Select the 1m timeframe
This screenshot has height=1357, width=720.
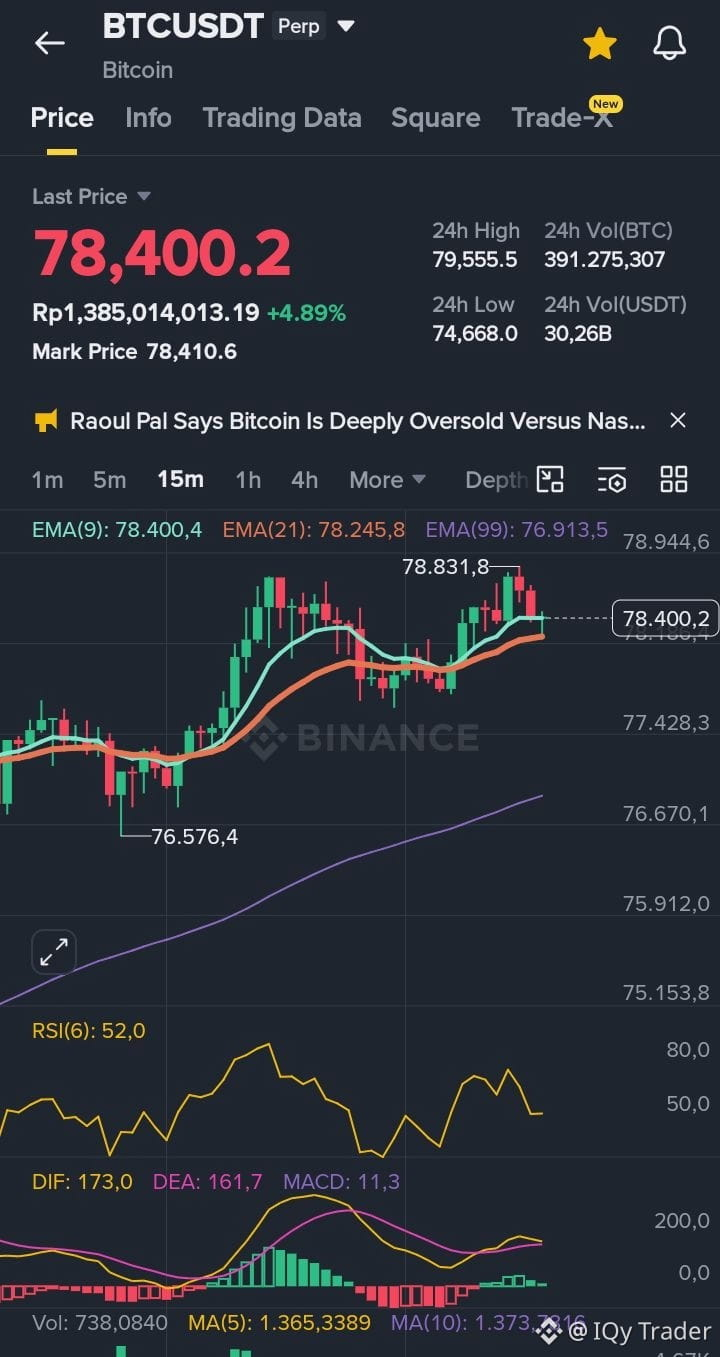pos(47,480)
